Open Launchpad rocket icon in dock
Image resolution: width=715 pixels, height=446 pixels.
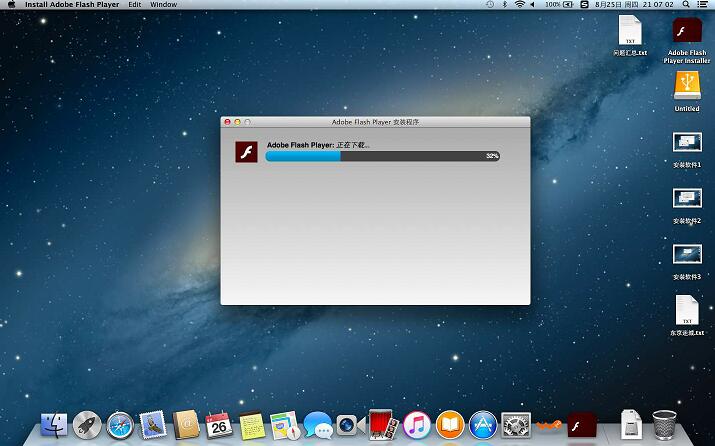click(x=87, y=425)
